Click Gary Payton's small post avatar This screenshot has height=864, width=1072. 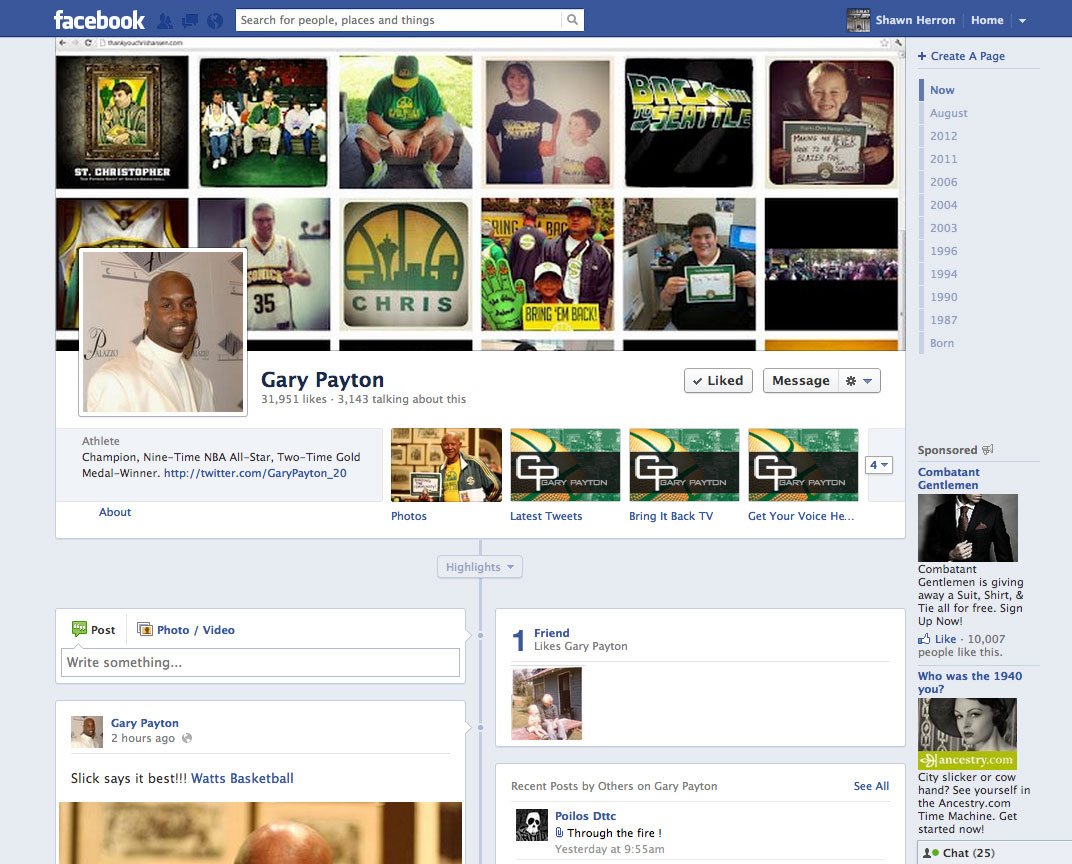87,732
